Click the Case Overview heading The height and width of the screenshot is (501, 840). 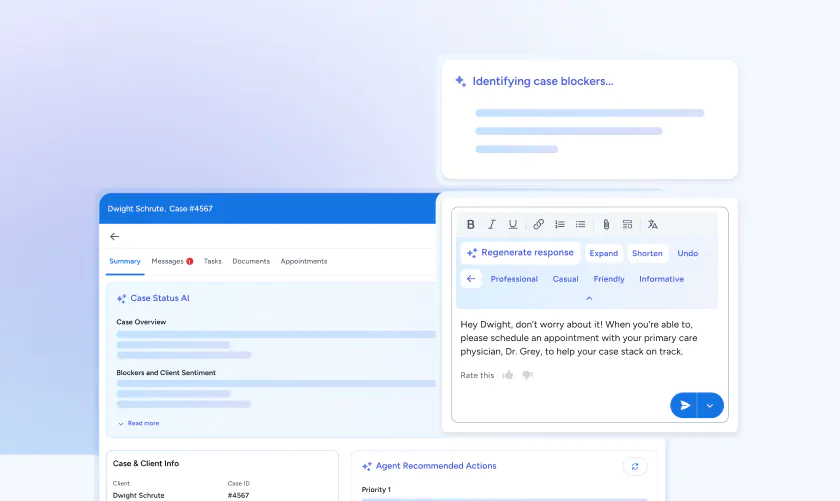[141, 322]
